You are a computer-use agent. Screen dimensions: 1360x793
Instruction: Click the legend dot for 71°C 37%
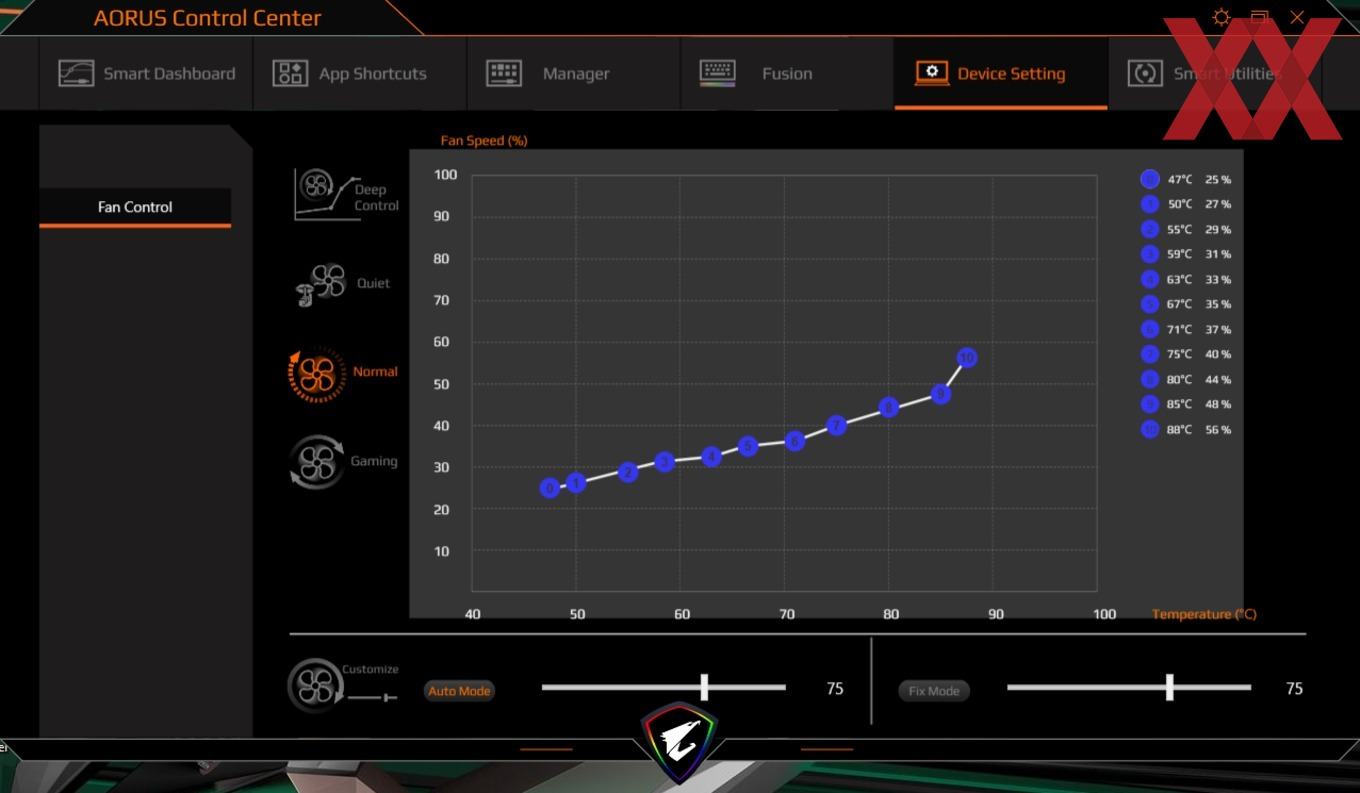tap(1150, 329)
